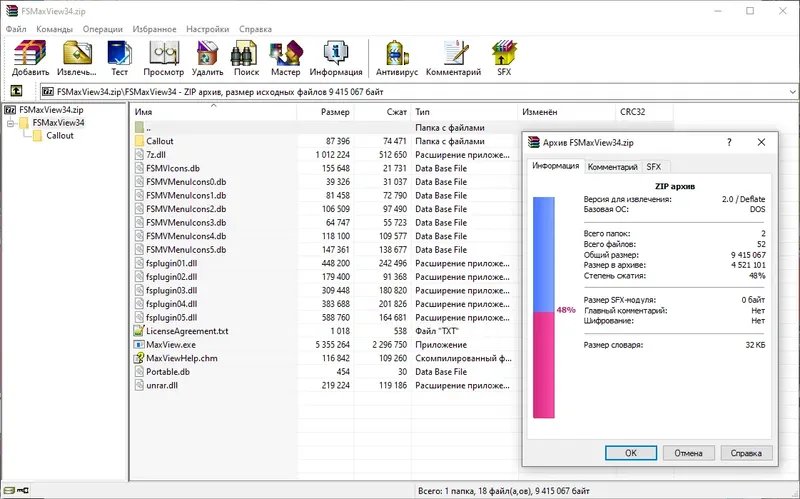Open the Команды menu

pos(55,29)
